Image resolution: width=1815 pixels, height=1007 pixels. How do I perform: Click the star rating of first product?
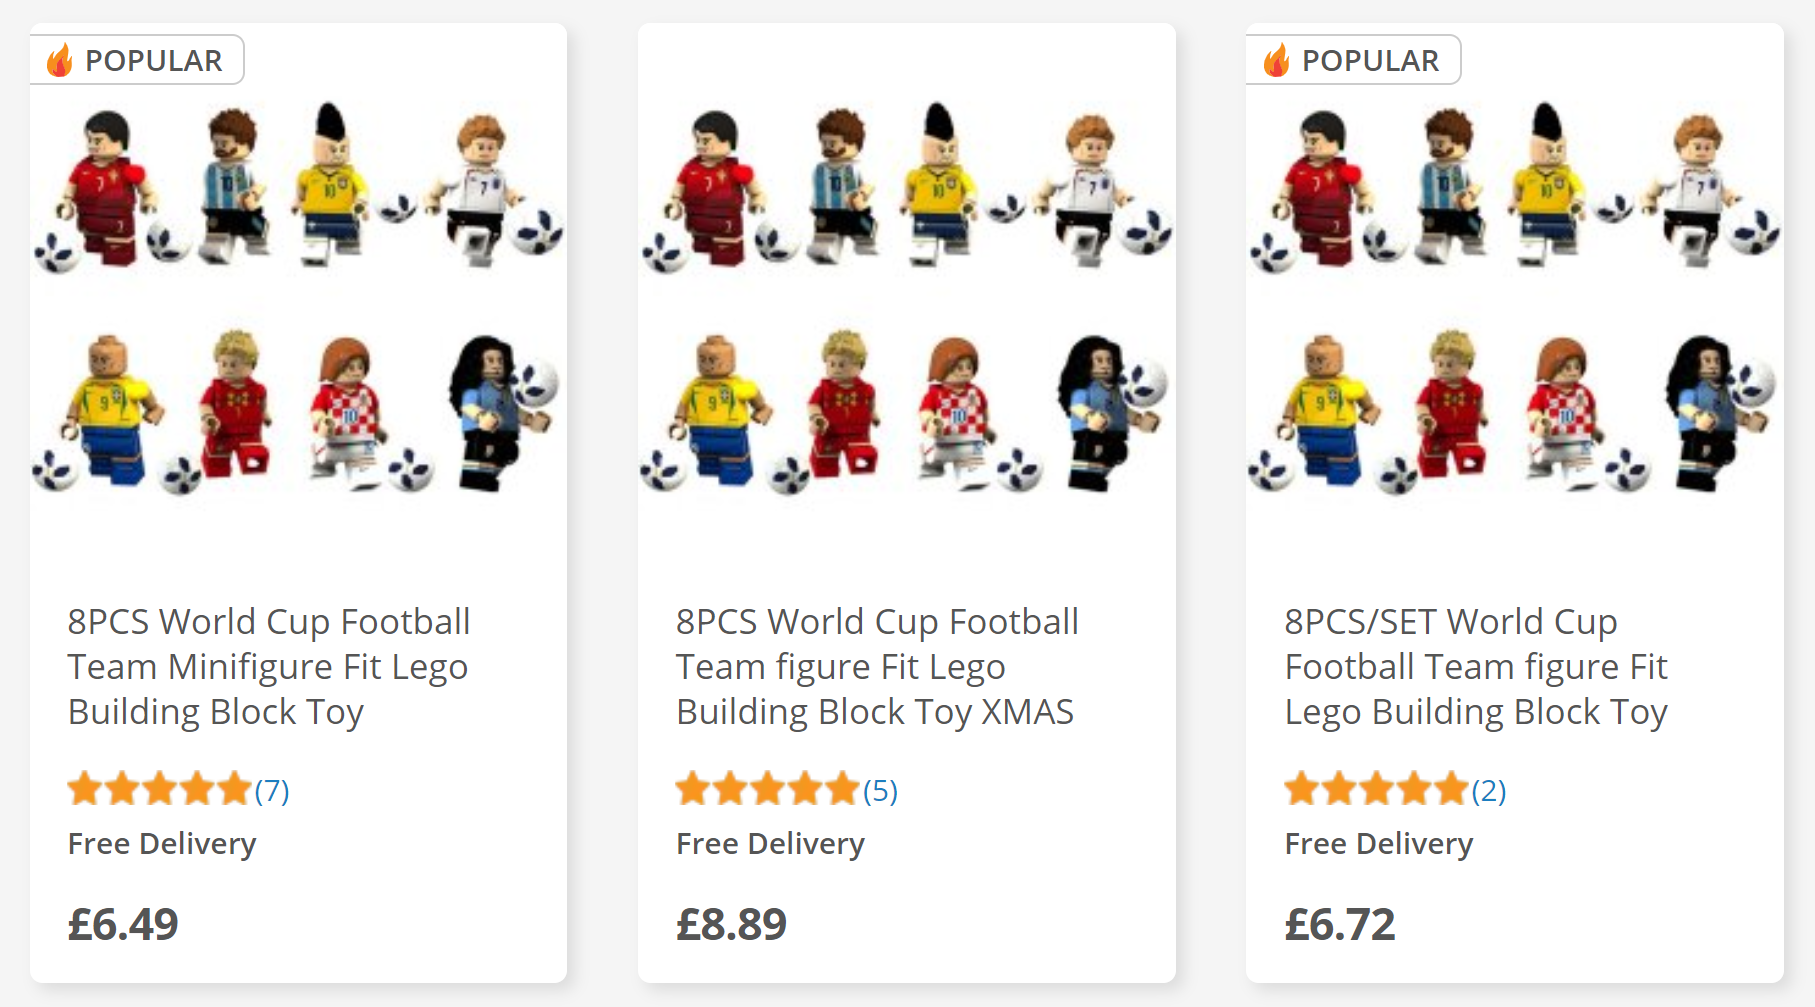click(160, 789)
